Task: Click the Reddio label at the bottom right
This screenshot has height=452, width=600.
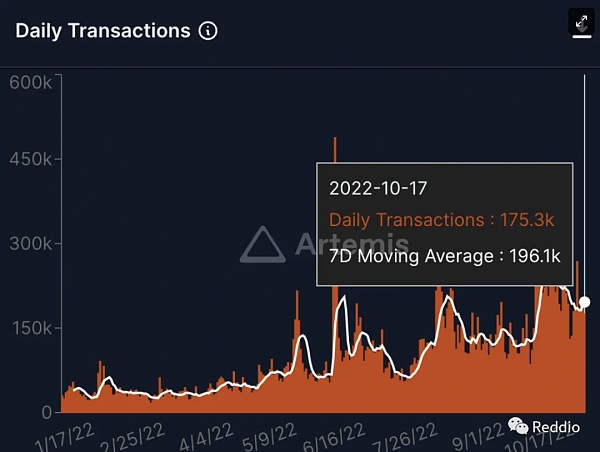Action: coord(556,427)
